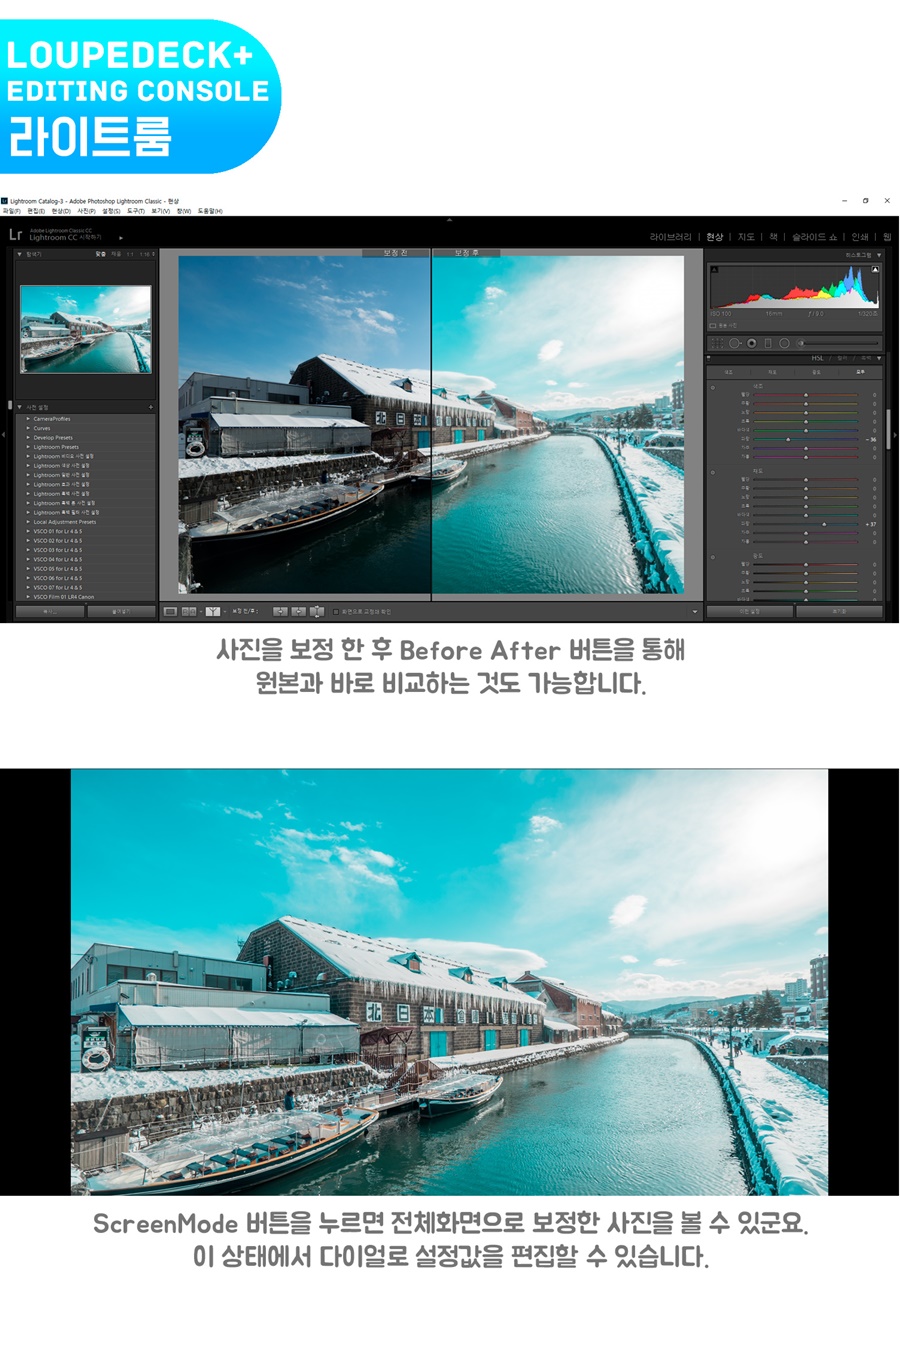This screenshot has width=900, height=1350.
Task: Toggle the HSL panel on/off switch
Action: 709,358
